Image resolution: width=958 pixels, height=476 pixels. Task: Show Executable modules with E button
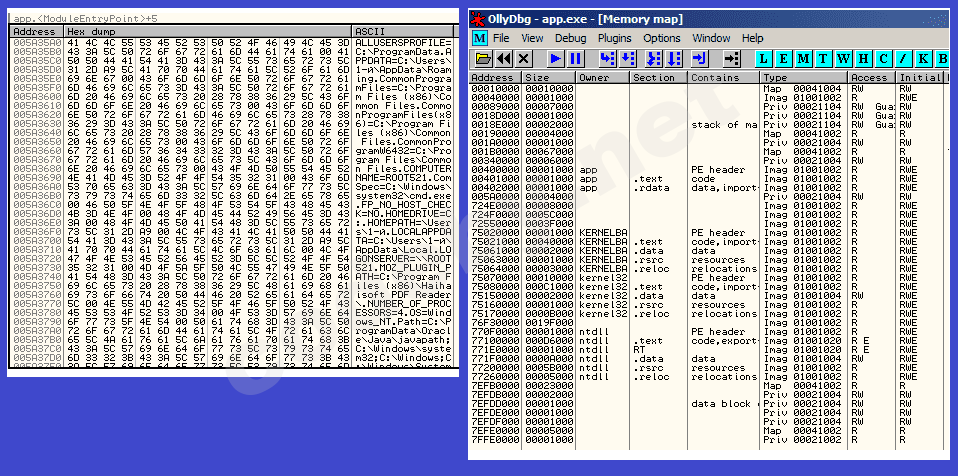pyautogui.click(x=785, y=59)
